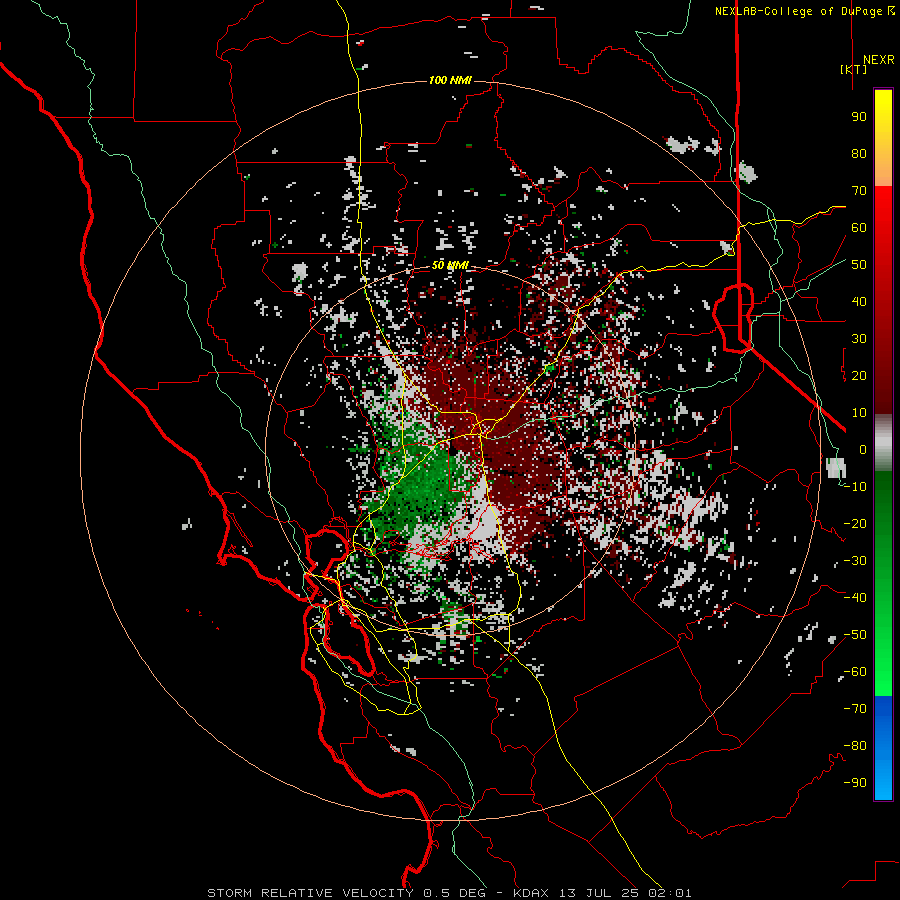900x900 pixels.
Task: Click the 30 value on velocity scale
Action: pyautogui.click(x=859, y=339)
